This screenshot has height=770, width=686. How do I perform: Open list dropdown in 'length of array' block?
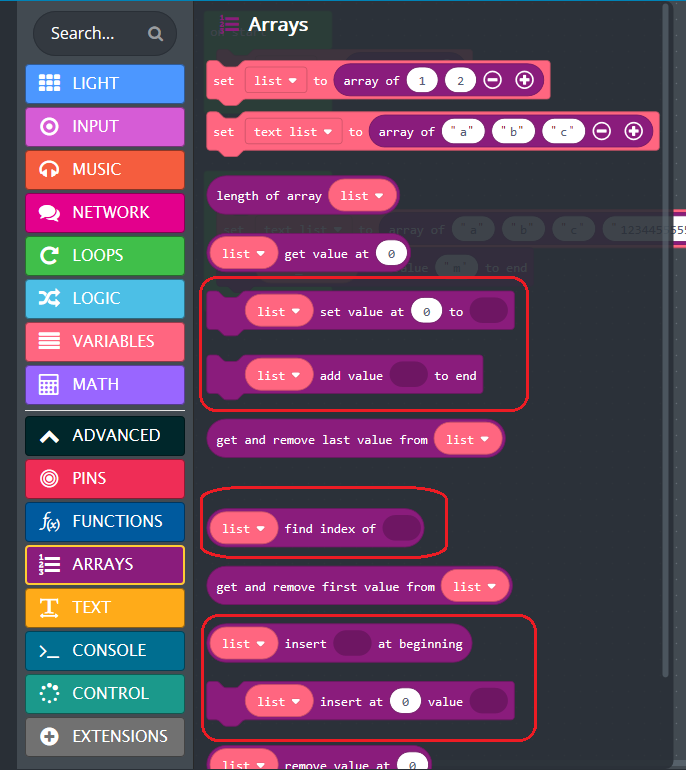click(362, 195)
